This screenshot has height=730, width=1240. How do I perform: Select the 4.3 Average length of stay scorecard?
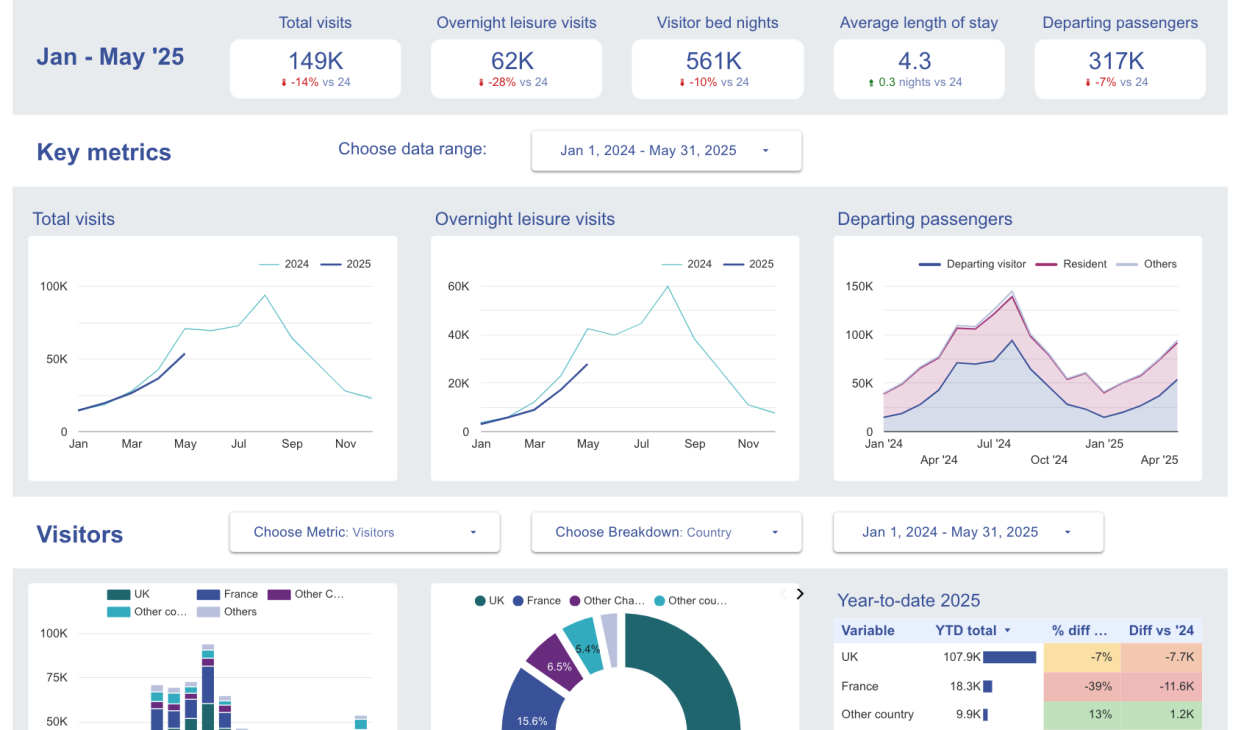click(919, 69)
